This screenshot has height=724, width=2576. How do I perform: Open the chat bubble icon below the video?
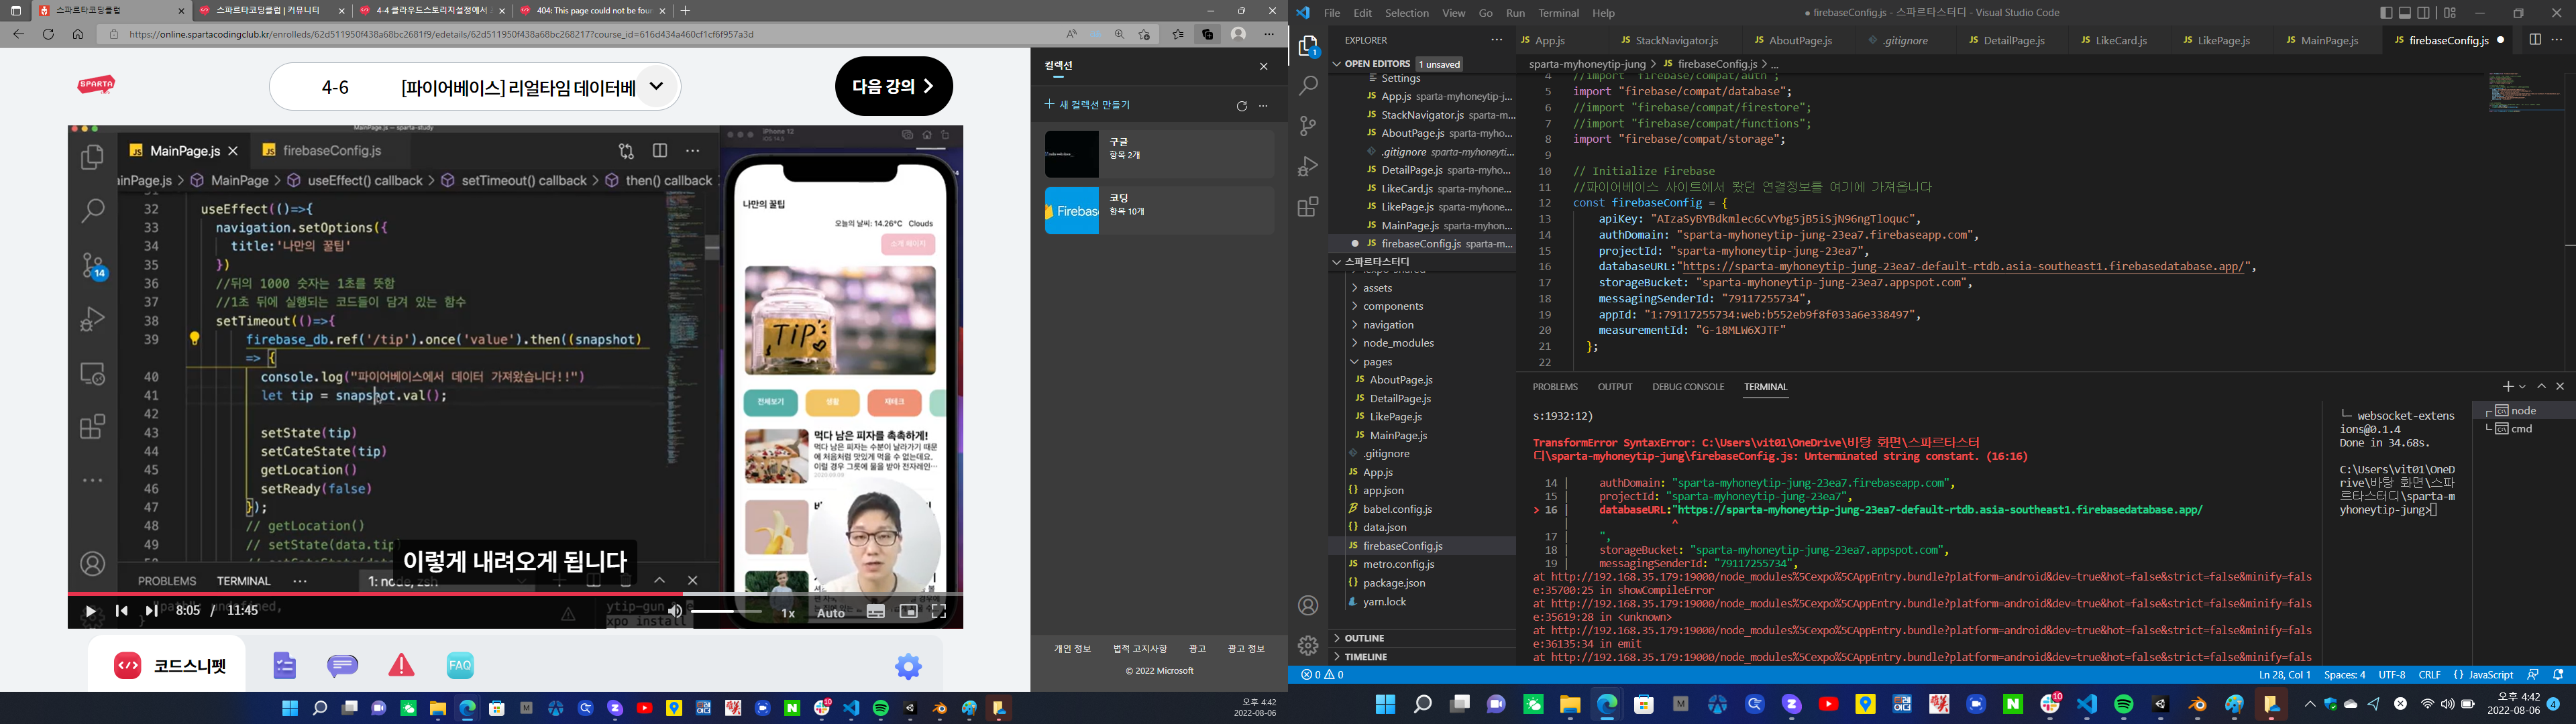pyautogui.click(x=343, y=665)
